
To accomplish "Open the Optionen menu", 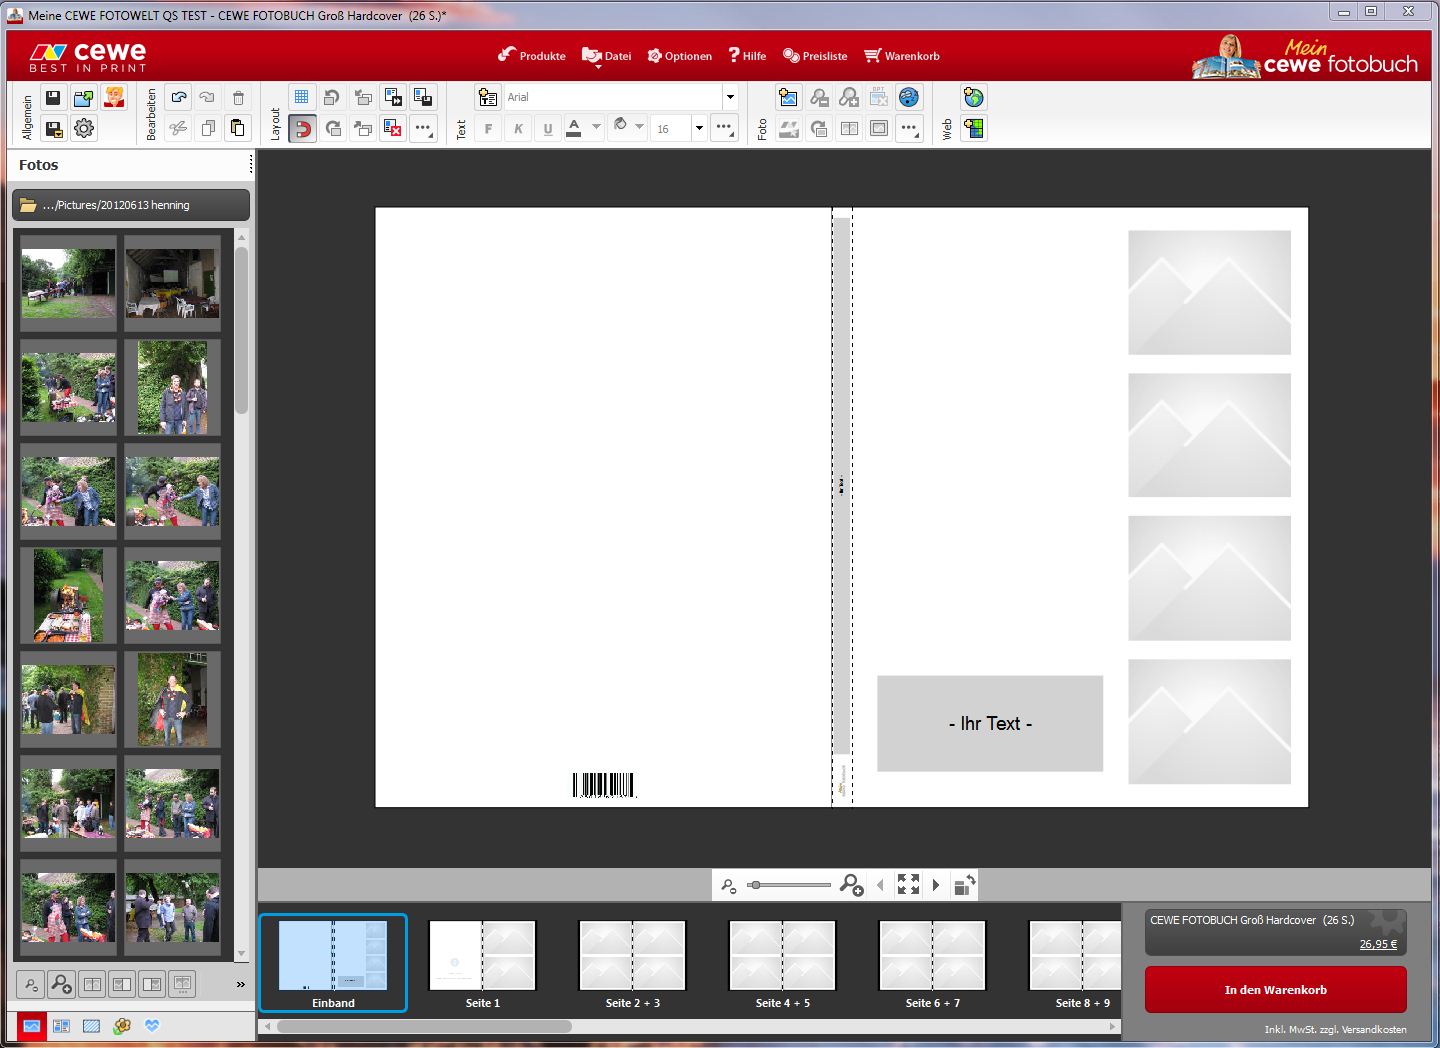I will (680, 56).
